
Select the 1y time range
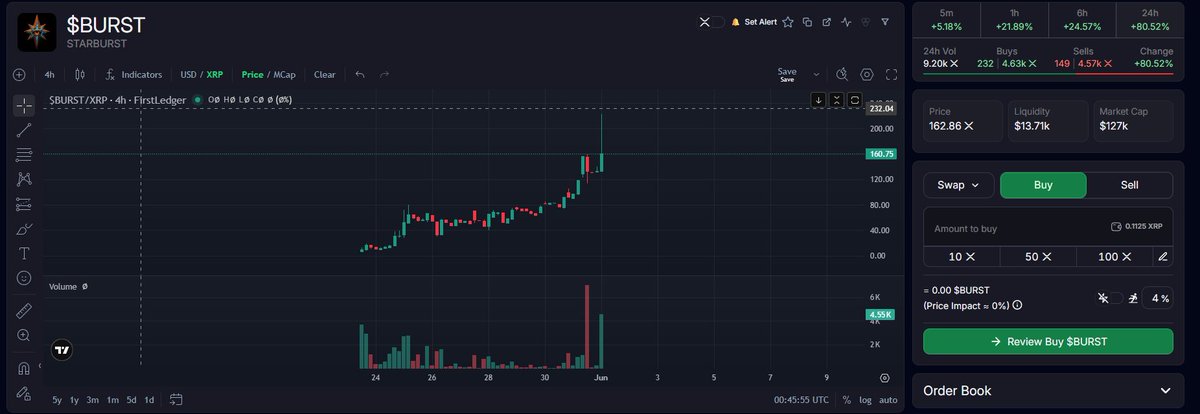click(x=75, y=400)
